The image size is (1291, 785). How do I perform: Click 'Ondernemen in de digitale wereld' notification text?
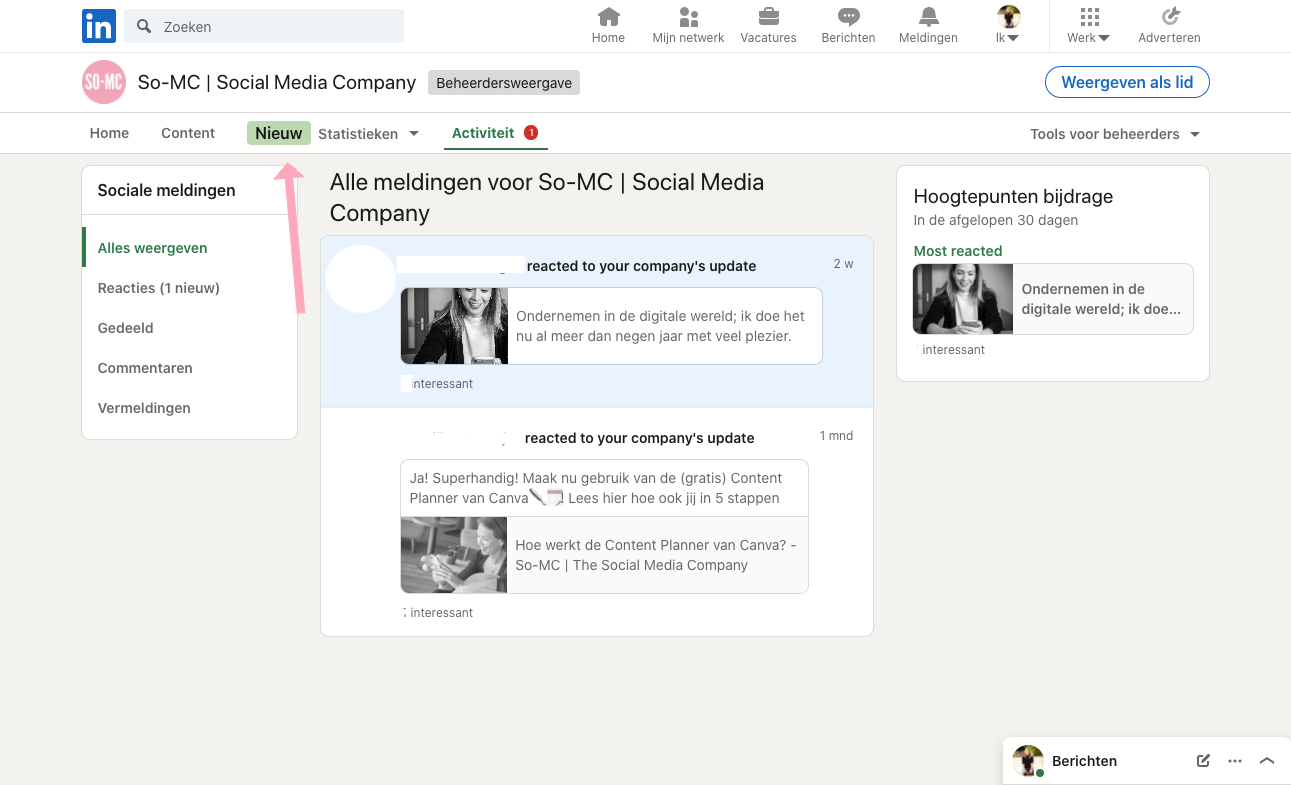pyautogui.click(x=660, y=326)
